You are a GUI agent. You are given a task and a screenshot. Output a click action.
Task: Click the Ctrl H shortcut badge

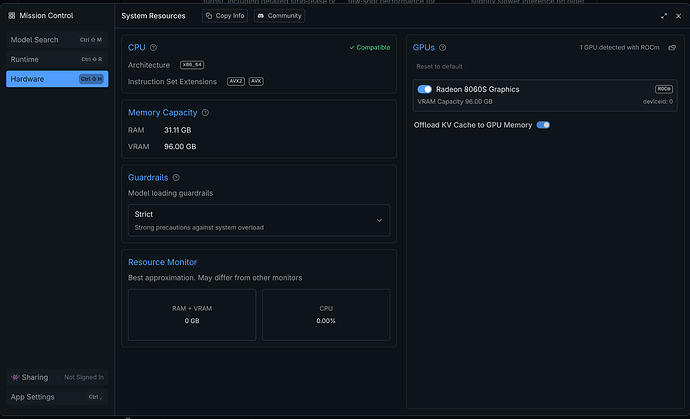[91, 79]
